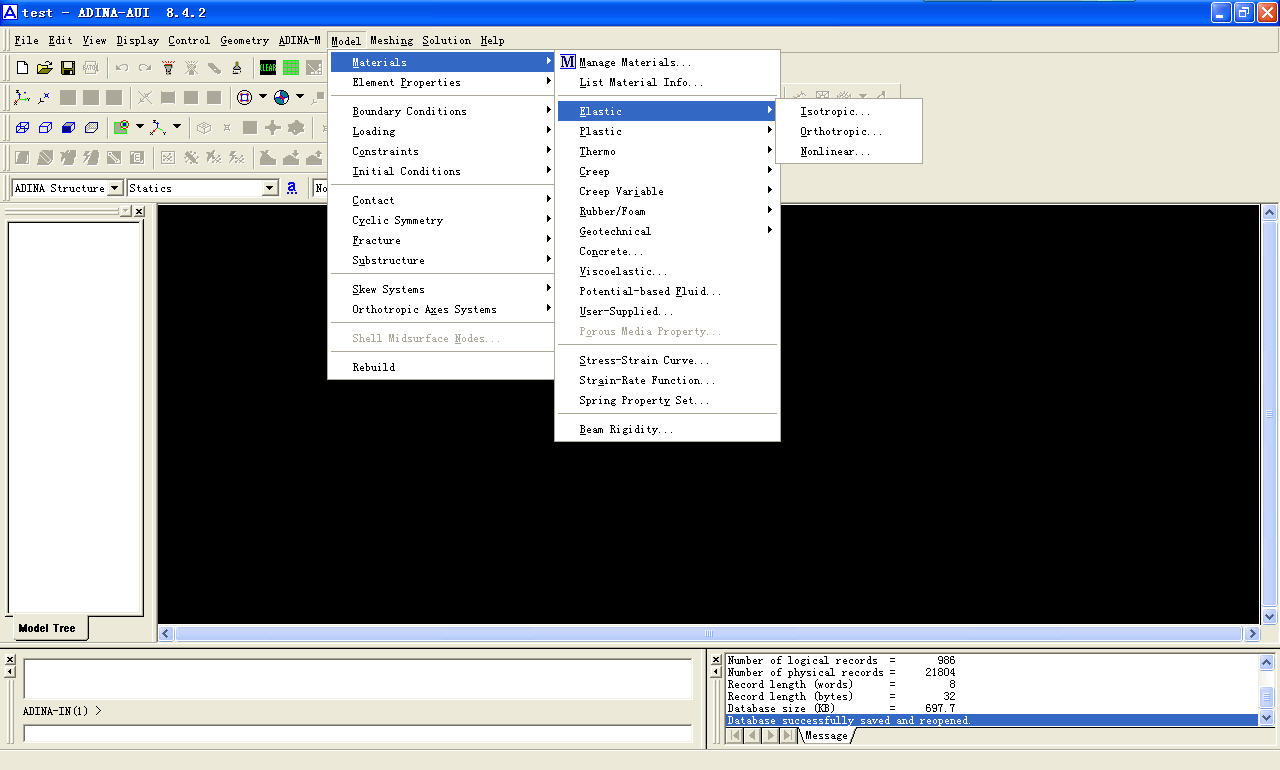
Task: Open the ADINA Structure program dropdown
Action: [115, 188]
